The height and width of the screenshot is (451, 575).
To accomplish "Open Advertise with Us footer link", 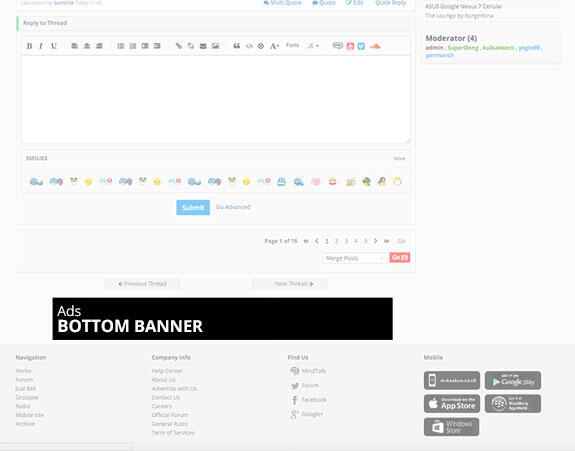I will coord(174,389).
